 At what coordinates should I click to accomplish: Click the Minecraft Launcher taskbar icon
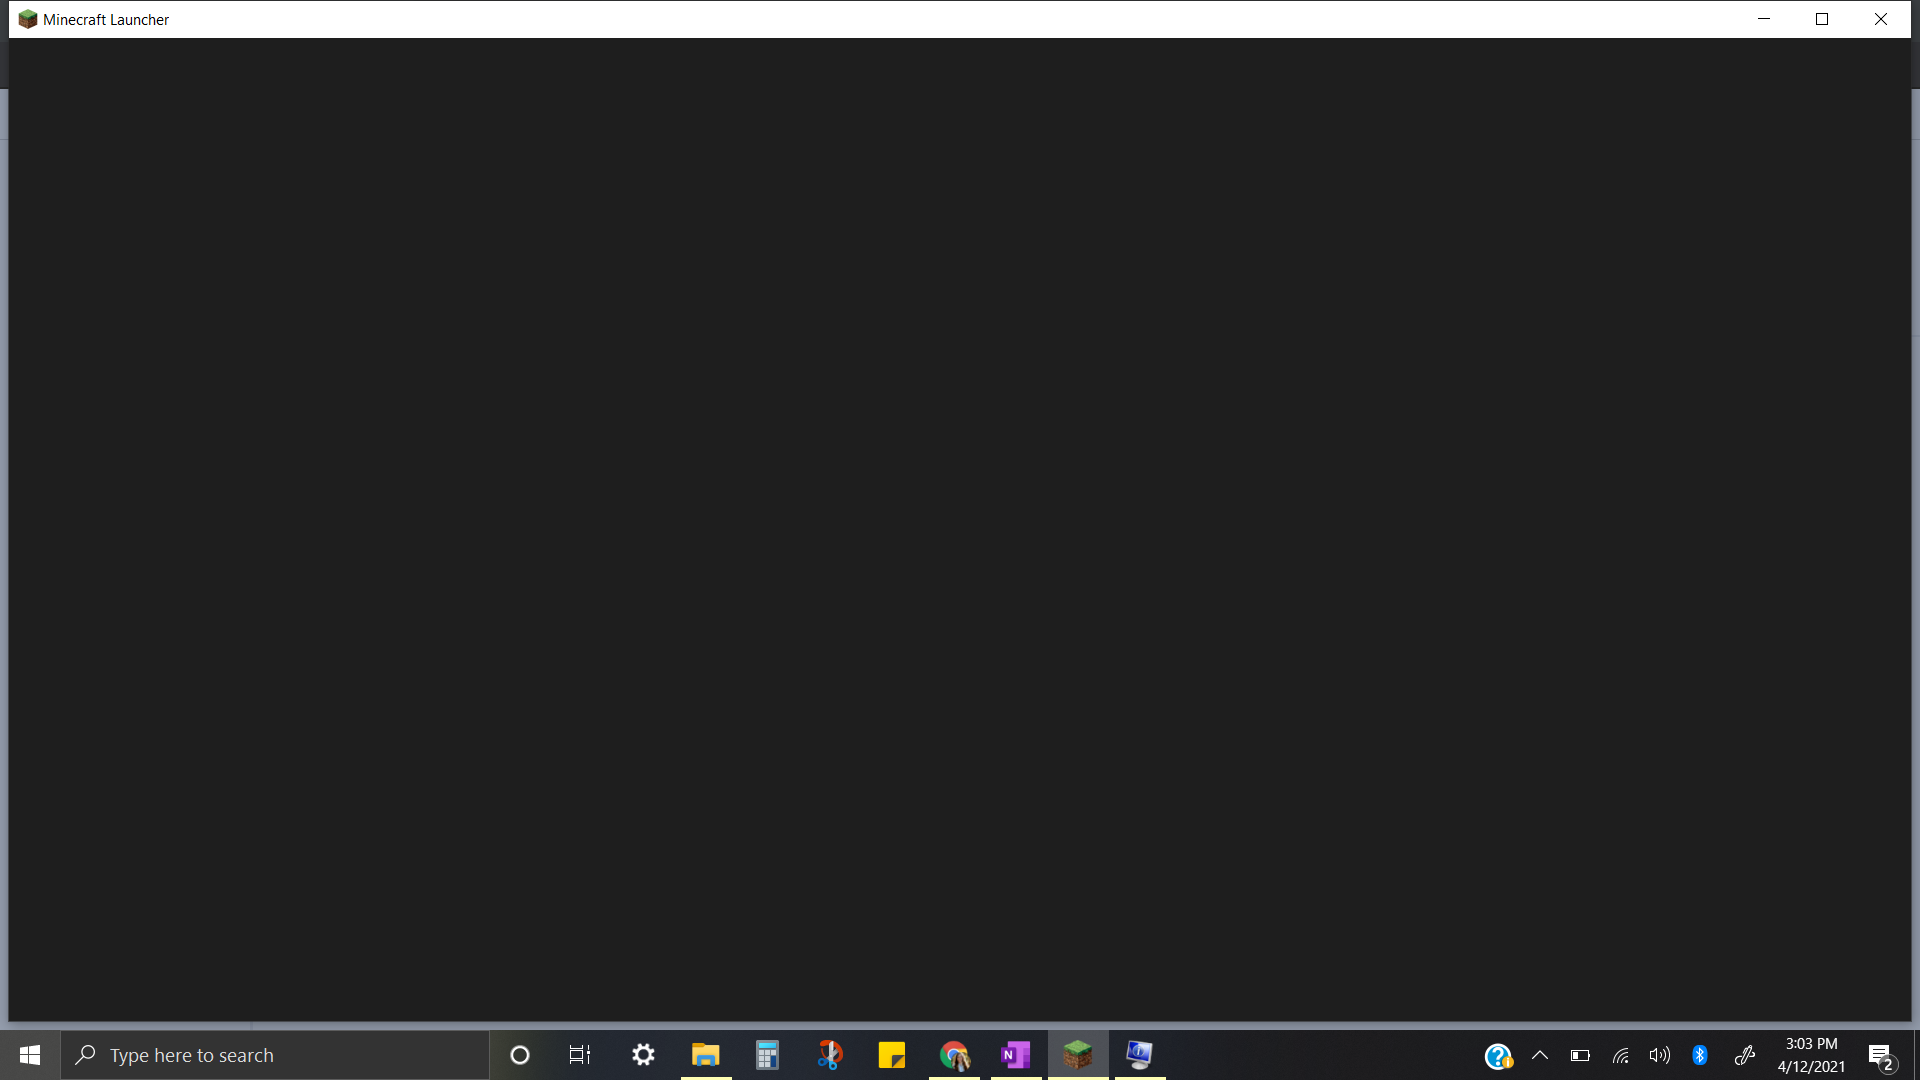1077,1055
